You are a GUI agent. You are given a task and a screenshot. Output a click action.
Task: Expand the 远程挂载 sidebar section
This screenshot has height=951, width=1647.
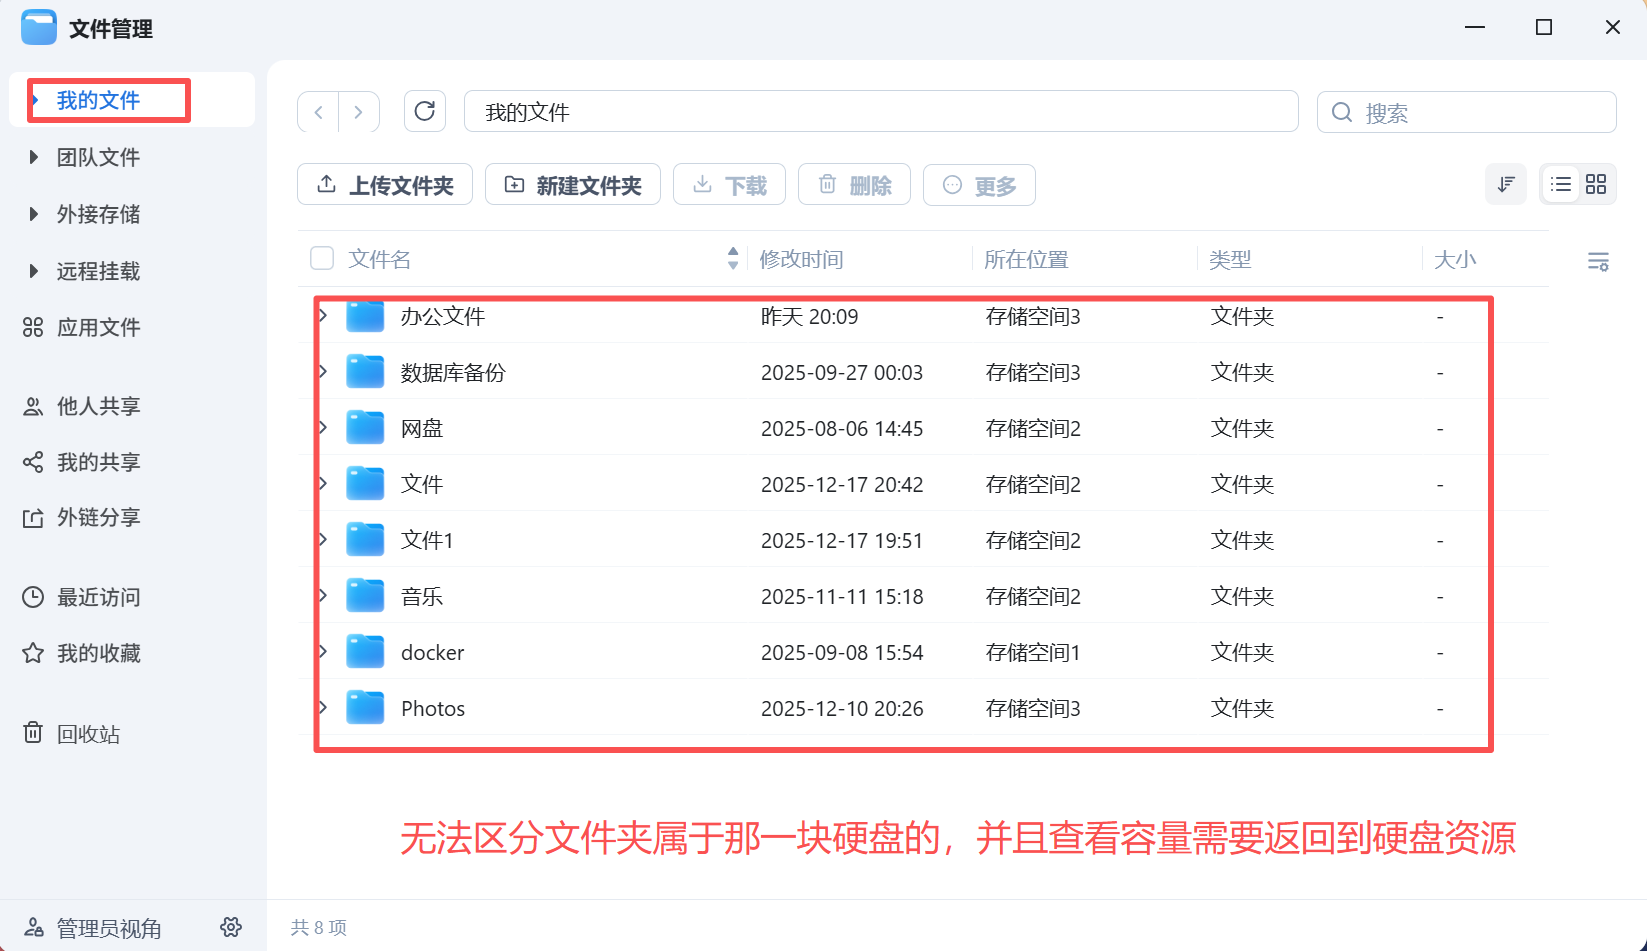34,271
